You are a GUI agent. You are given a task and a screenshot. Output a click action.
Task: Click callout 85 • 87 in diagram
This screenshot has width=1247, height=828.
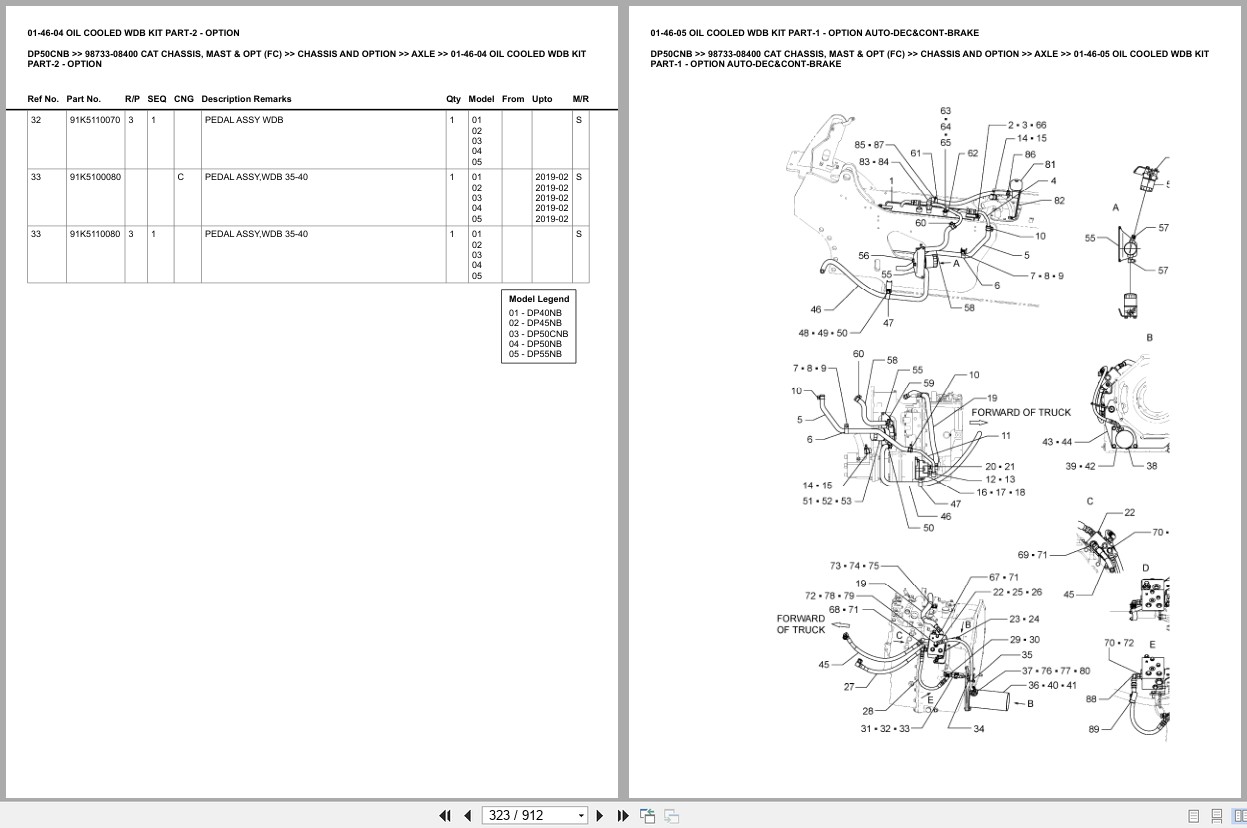point(869,145)
